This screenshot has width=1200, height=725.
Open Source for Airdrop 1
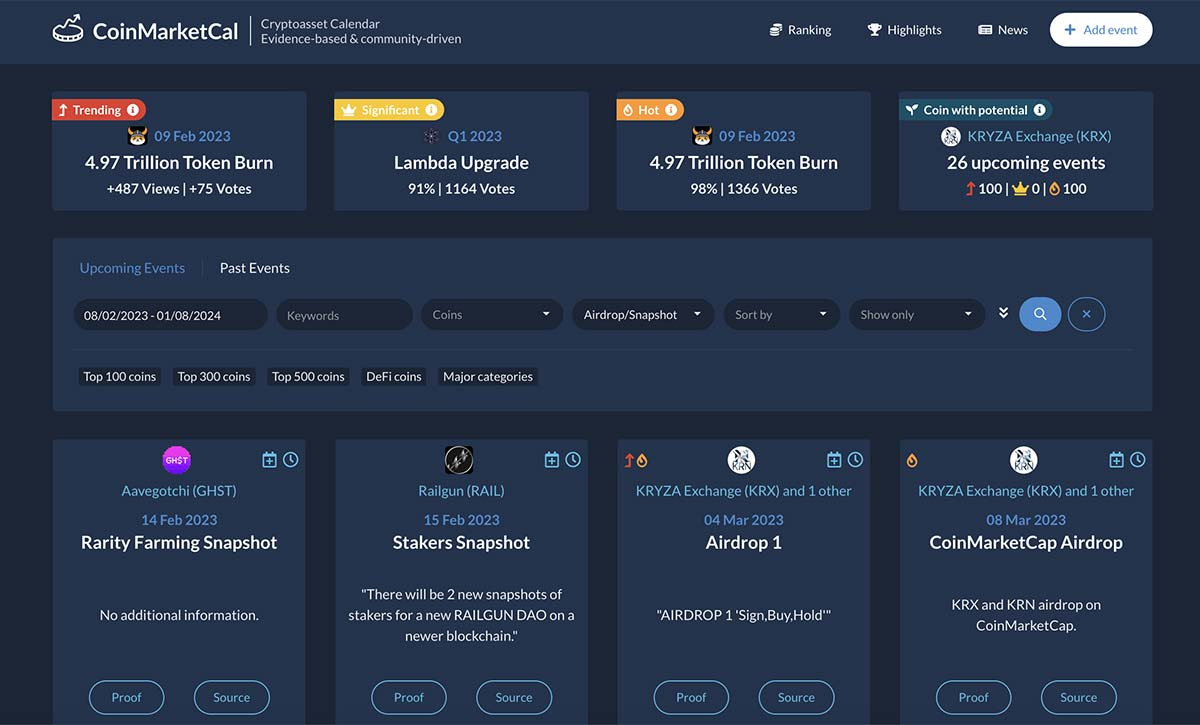pos(796,697)
